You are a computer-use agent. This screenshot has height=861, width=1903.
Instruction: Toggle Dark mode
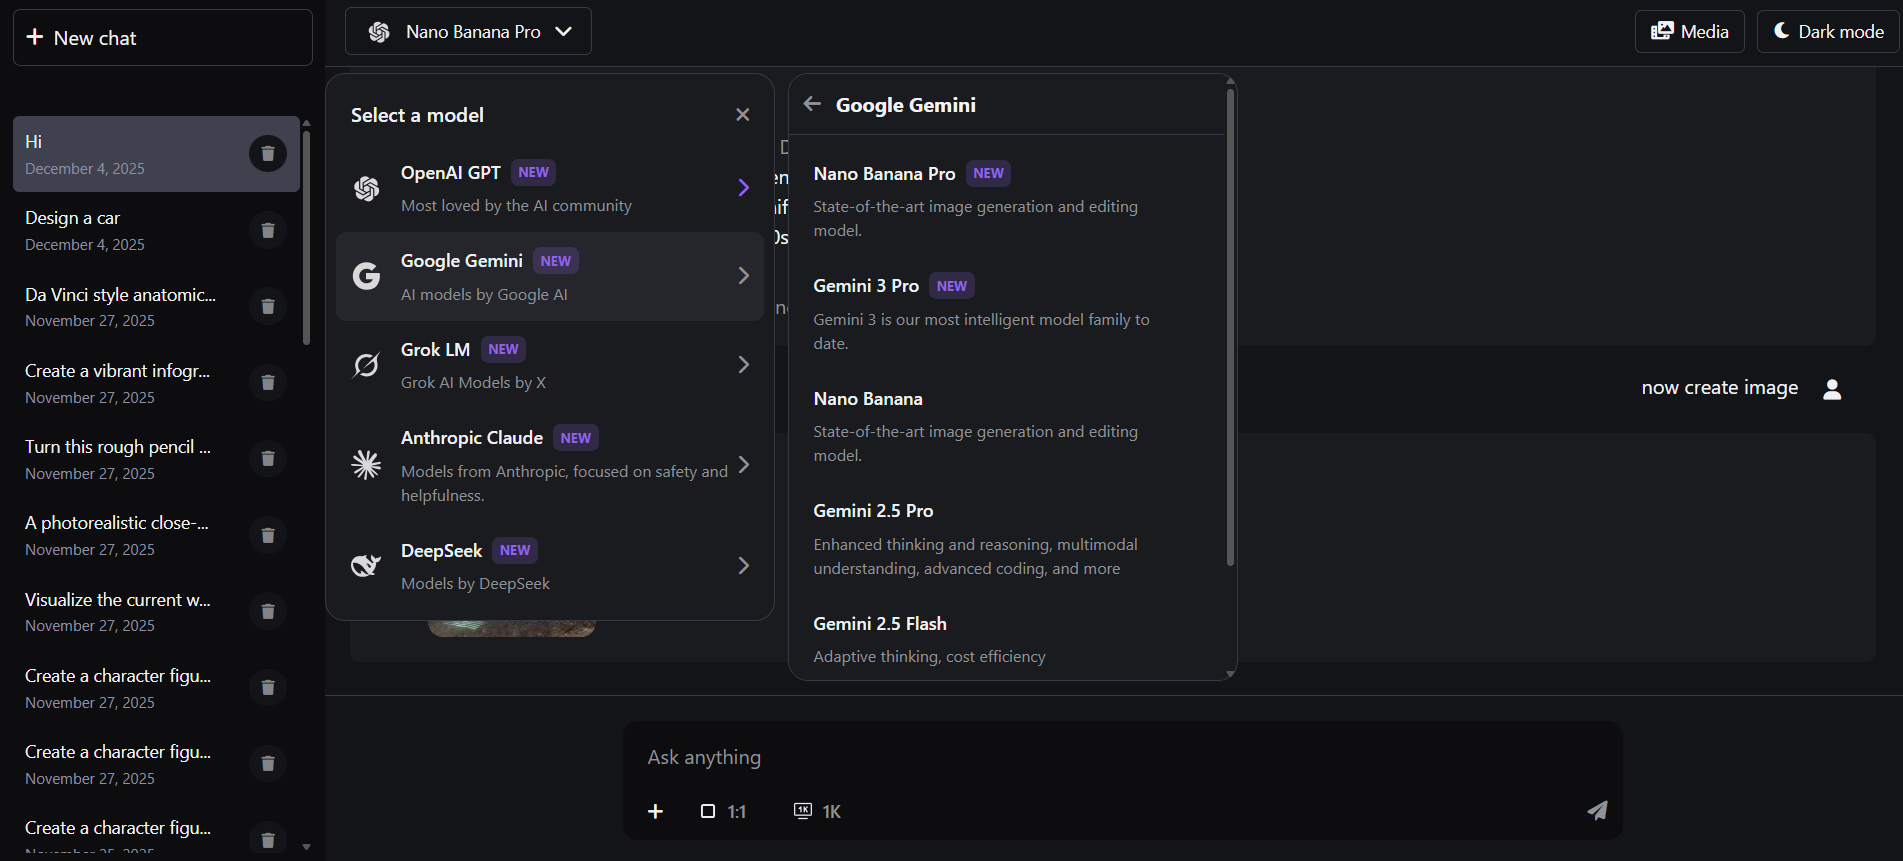coord(1829,32)
